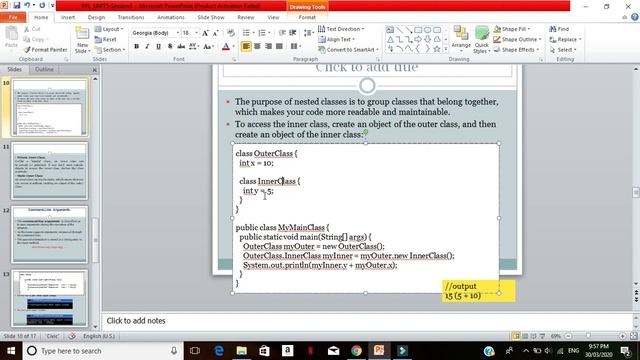Select the triangle shape in gallery
The image size is (640, 360).
tap(390, 39)
